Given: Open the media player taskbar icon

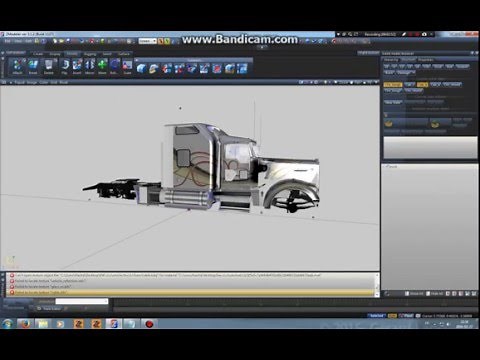Looking at the screenshot, I should tap(60, 324).
